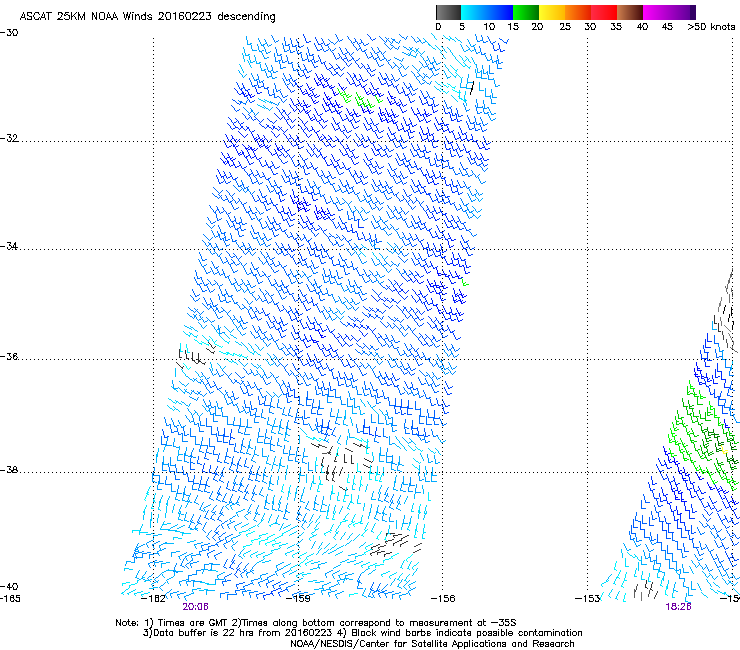Click the gray 0–5 knots legend color
Viewport: 740px width, 650px height.
tap(448, 12)
